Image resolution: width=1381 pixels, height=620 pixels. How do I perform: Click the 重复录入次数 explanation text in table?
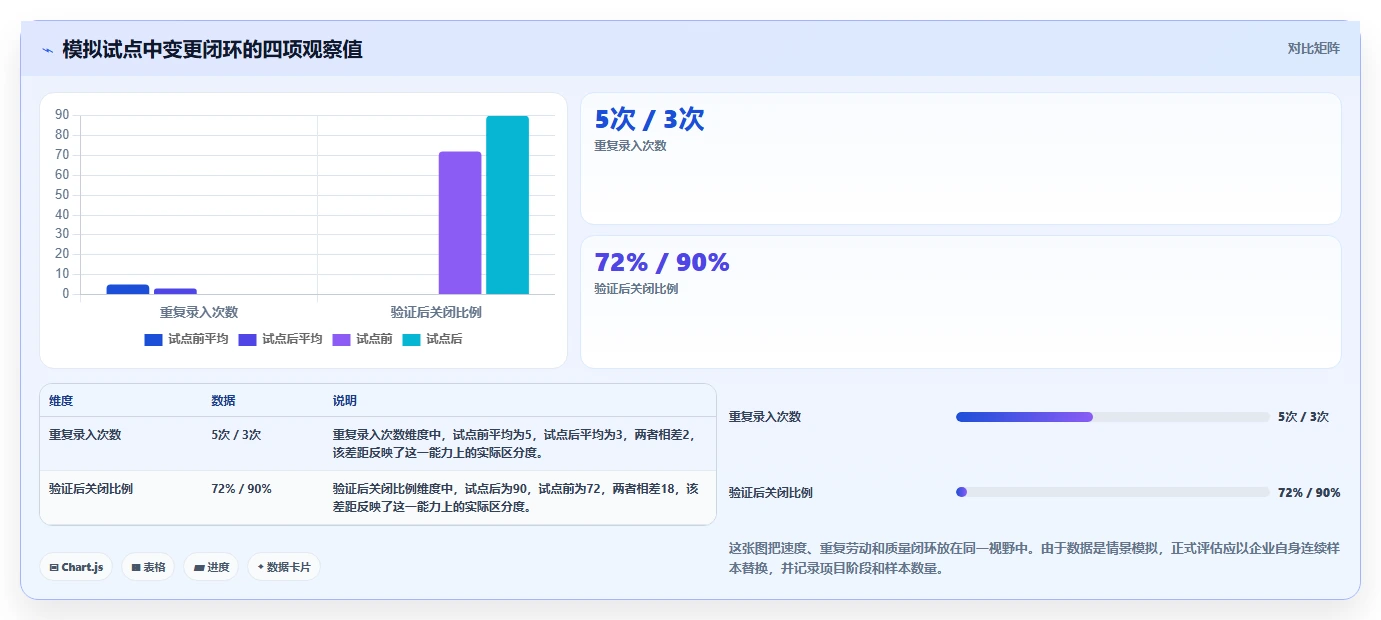tap(514, 444)
